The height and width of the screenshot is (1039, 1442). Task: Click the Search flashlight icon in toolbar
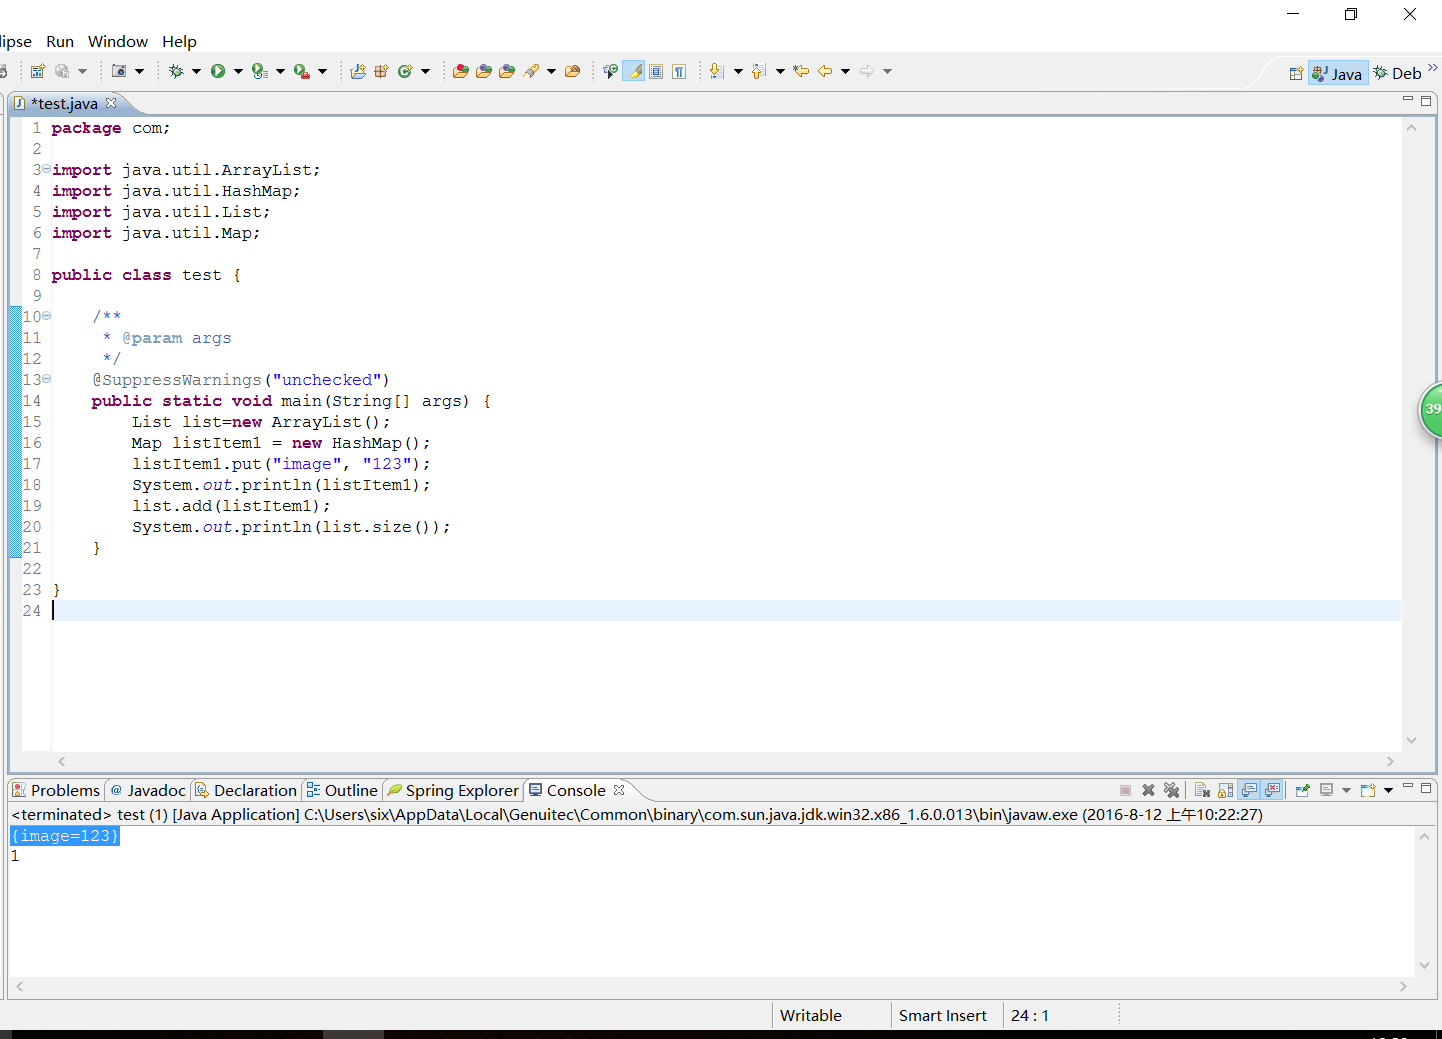pos(531,71)
